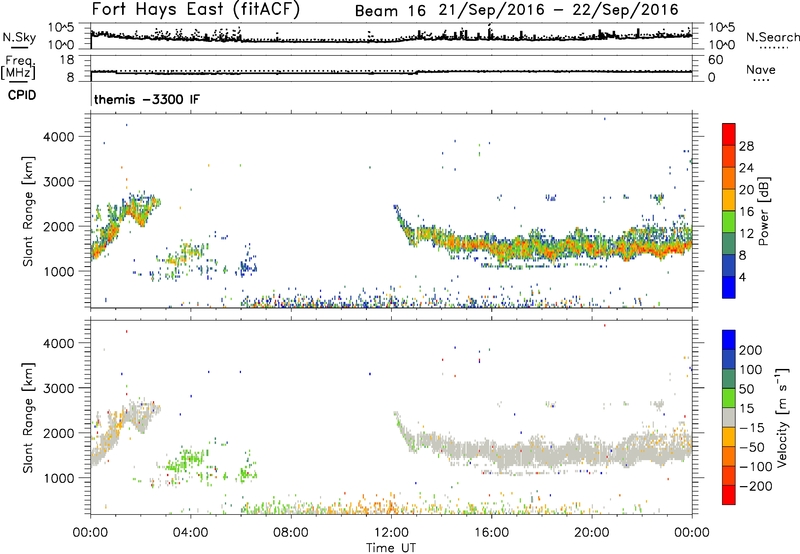Click the dotted line sample under Nave
This screenshot has width=800, height=554.
click(x=761, y=81)
